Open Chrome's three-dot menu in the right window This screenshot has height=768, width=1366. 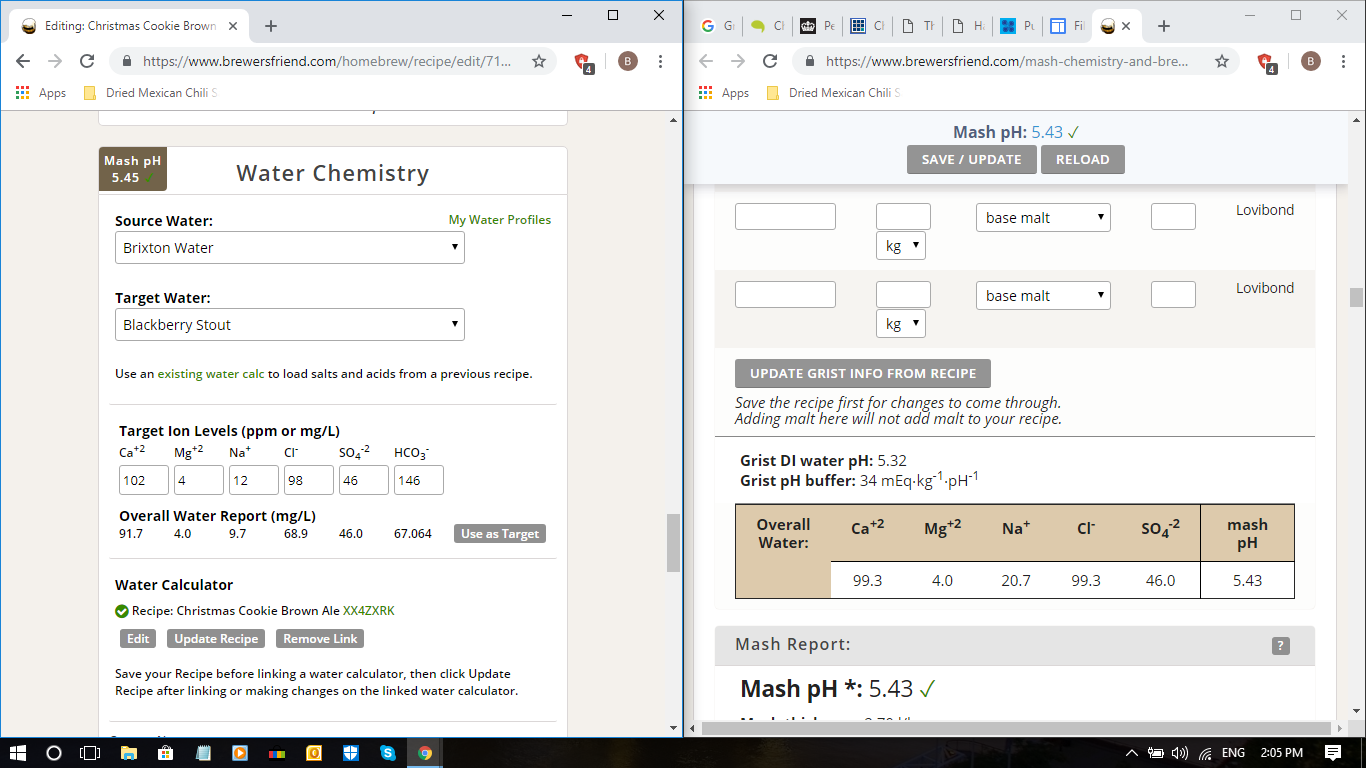click(x=1343, y=61)
